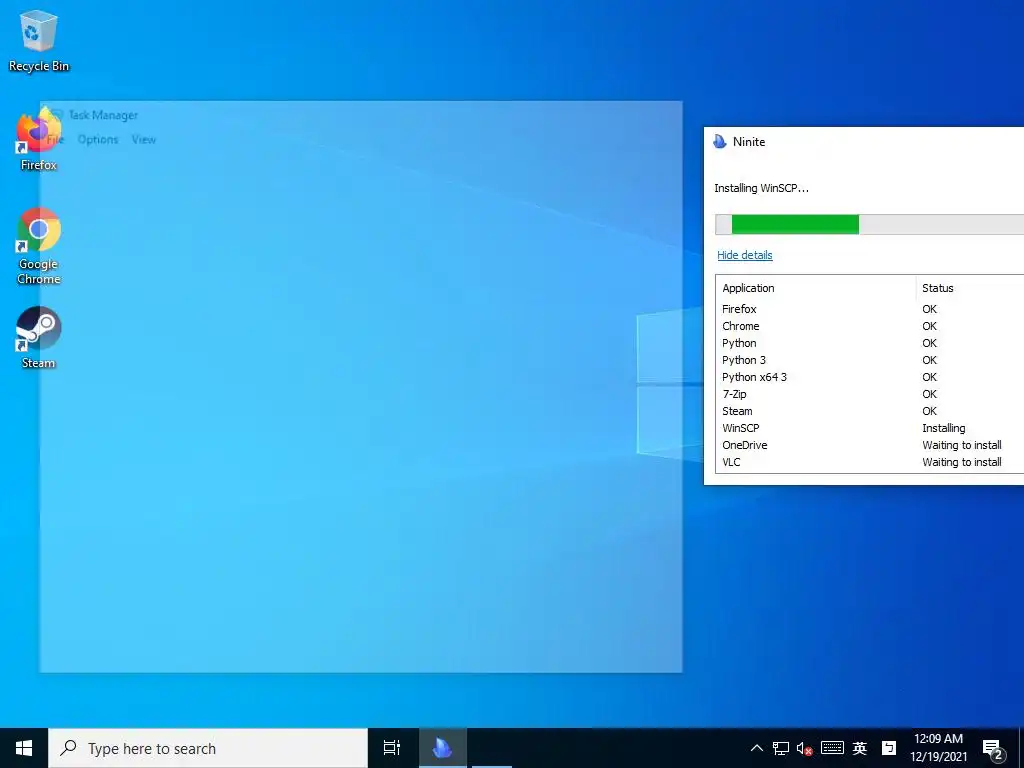Select the Python 3 row
Screen dimensions: 1024x768
click(x=870, y=360)
